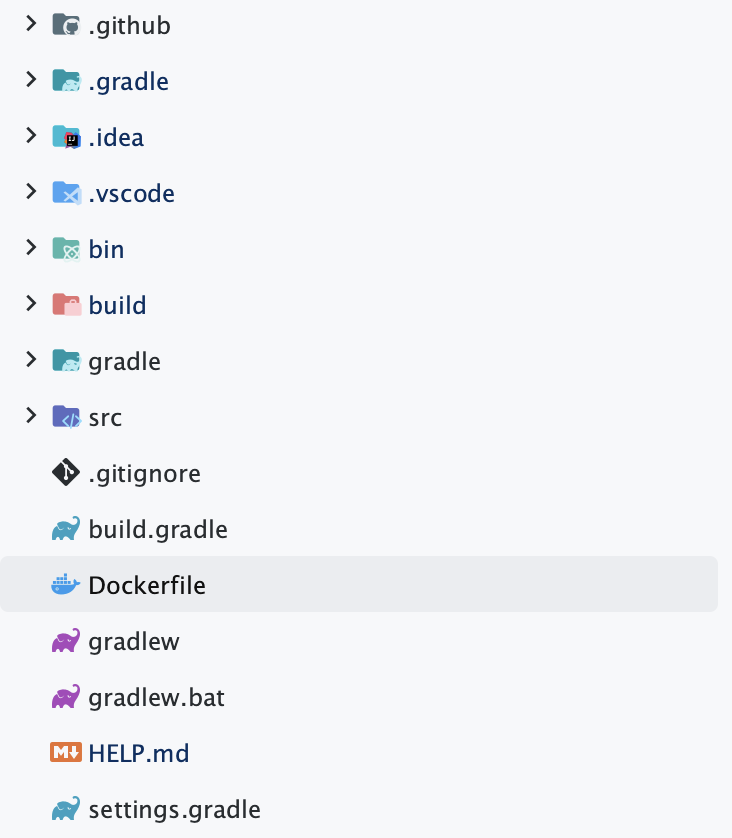Open the HELP.md file
The image size is (732, 838).
138,752
